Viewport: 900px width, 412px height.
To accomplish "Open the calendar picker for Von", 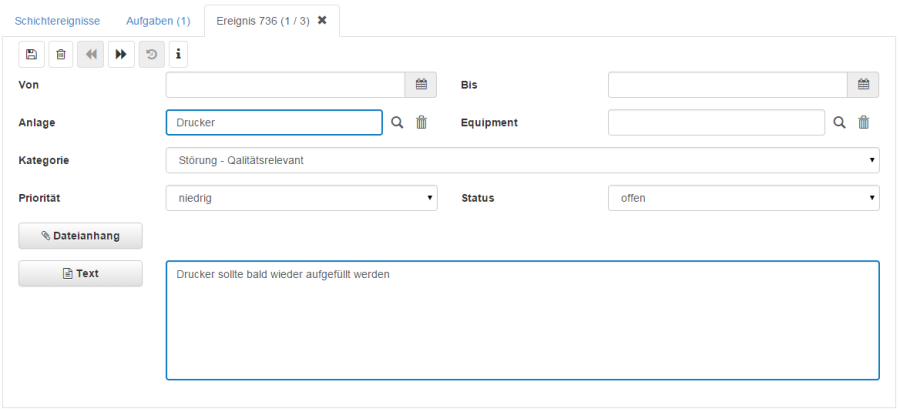I will click(x=421, y=85).
